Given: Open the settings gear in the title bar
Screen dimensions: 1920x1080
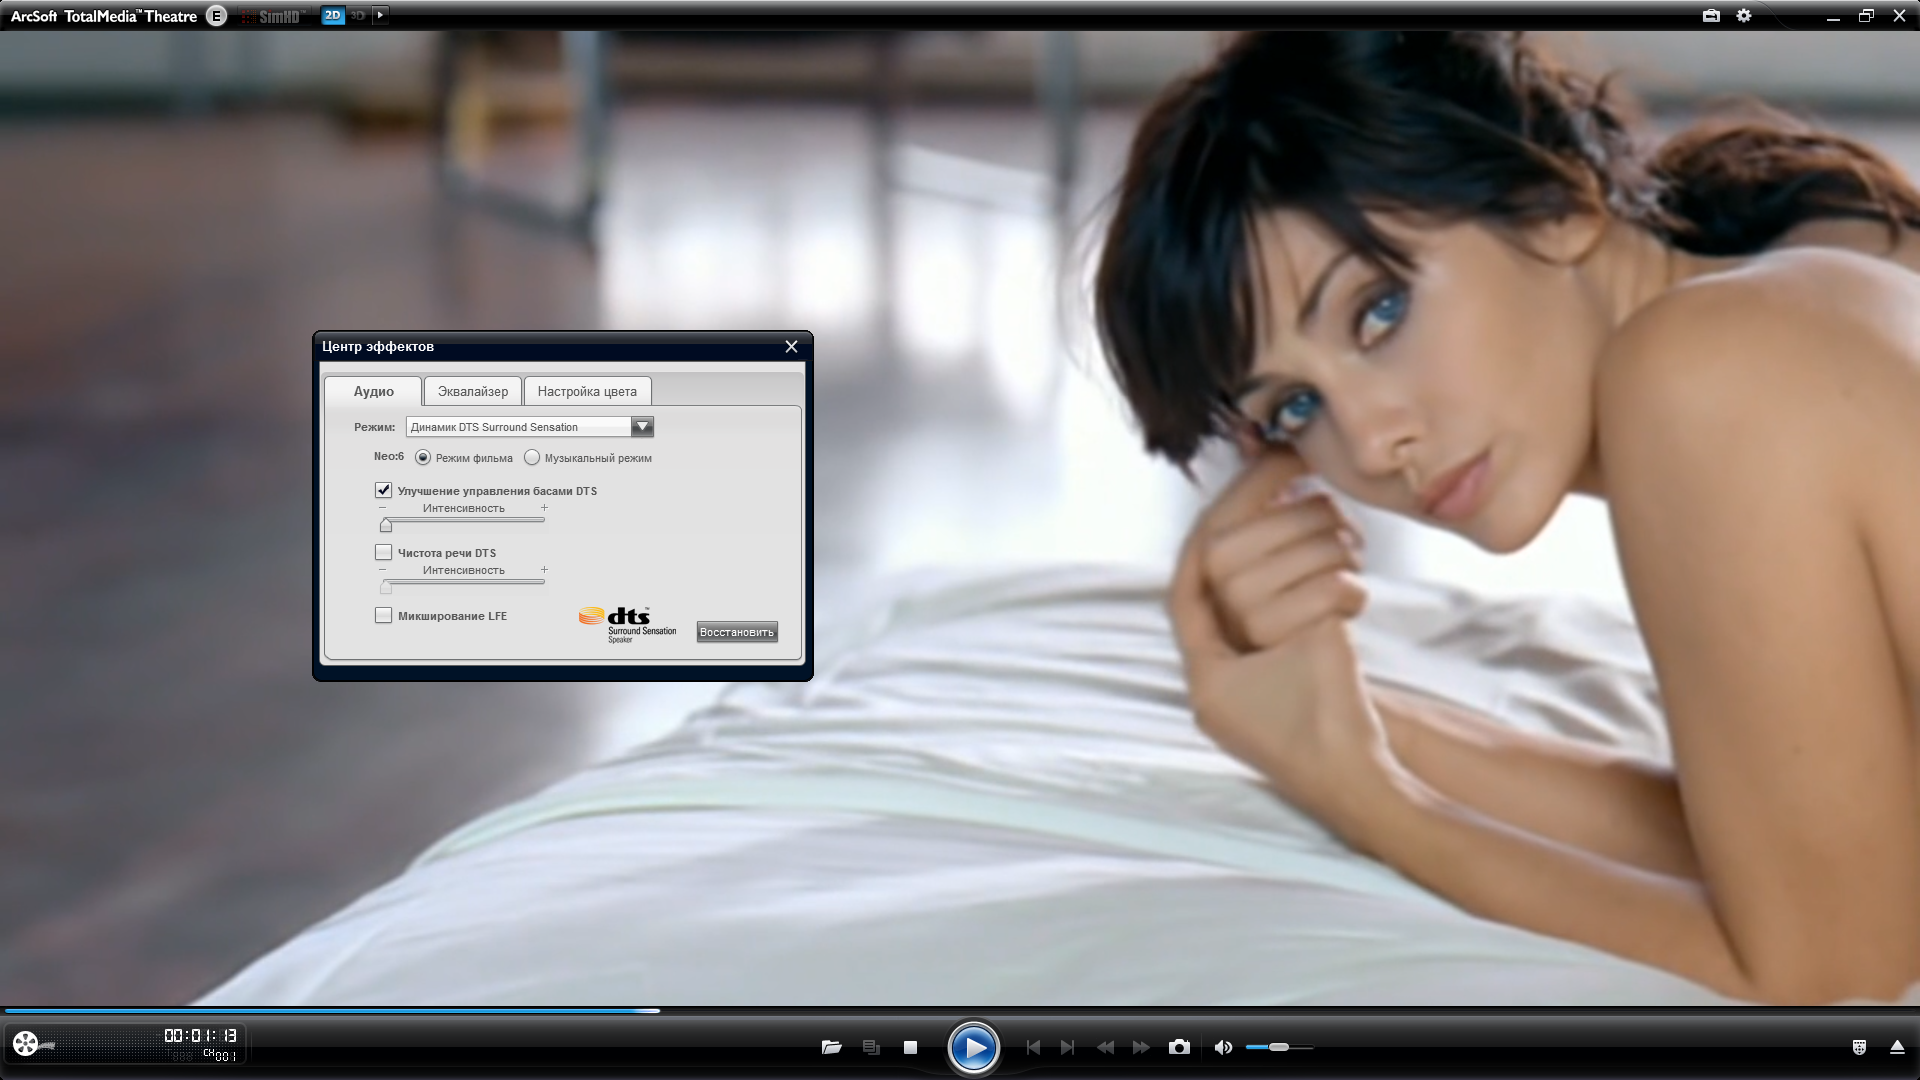Looking at the screenshot, I should click(x=1744, y=16).
